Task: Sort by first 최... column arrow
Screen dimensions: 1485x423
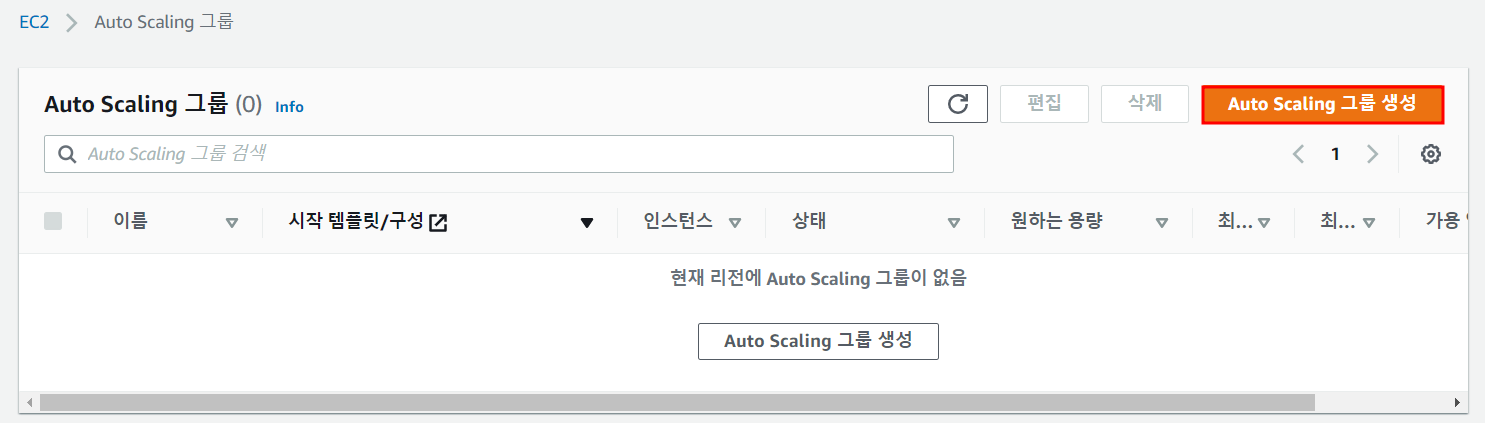Action: (1264, 223)
